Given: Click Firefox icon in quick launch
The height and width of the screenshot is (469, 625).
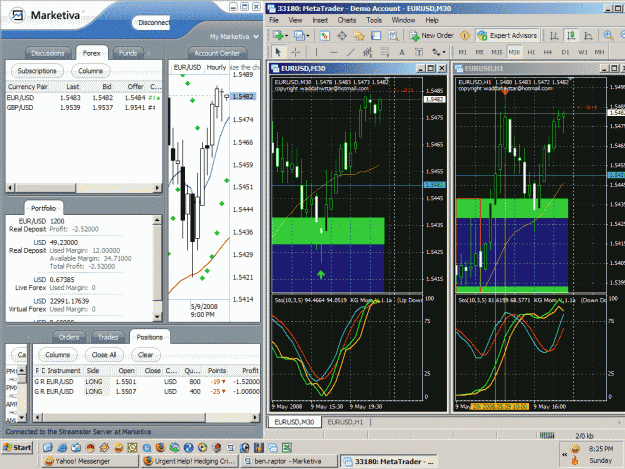Looking at the screenshot, I should [161, 447].
